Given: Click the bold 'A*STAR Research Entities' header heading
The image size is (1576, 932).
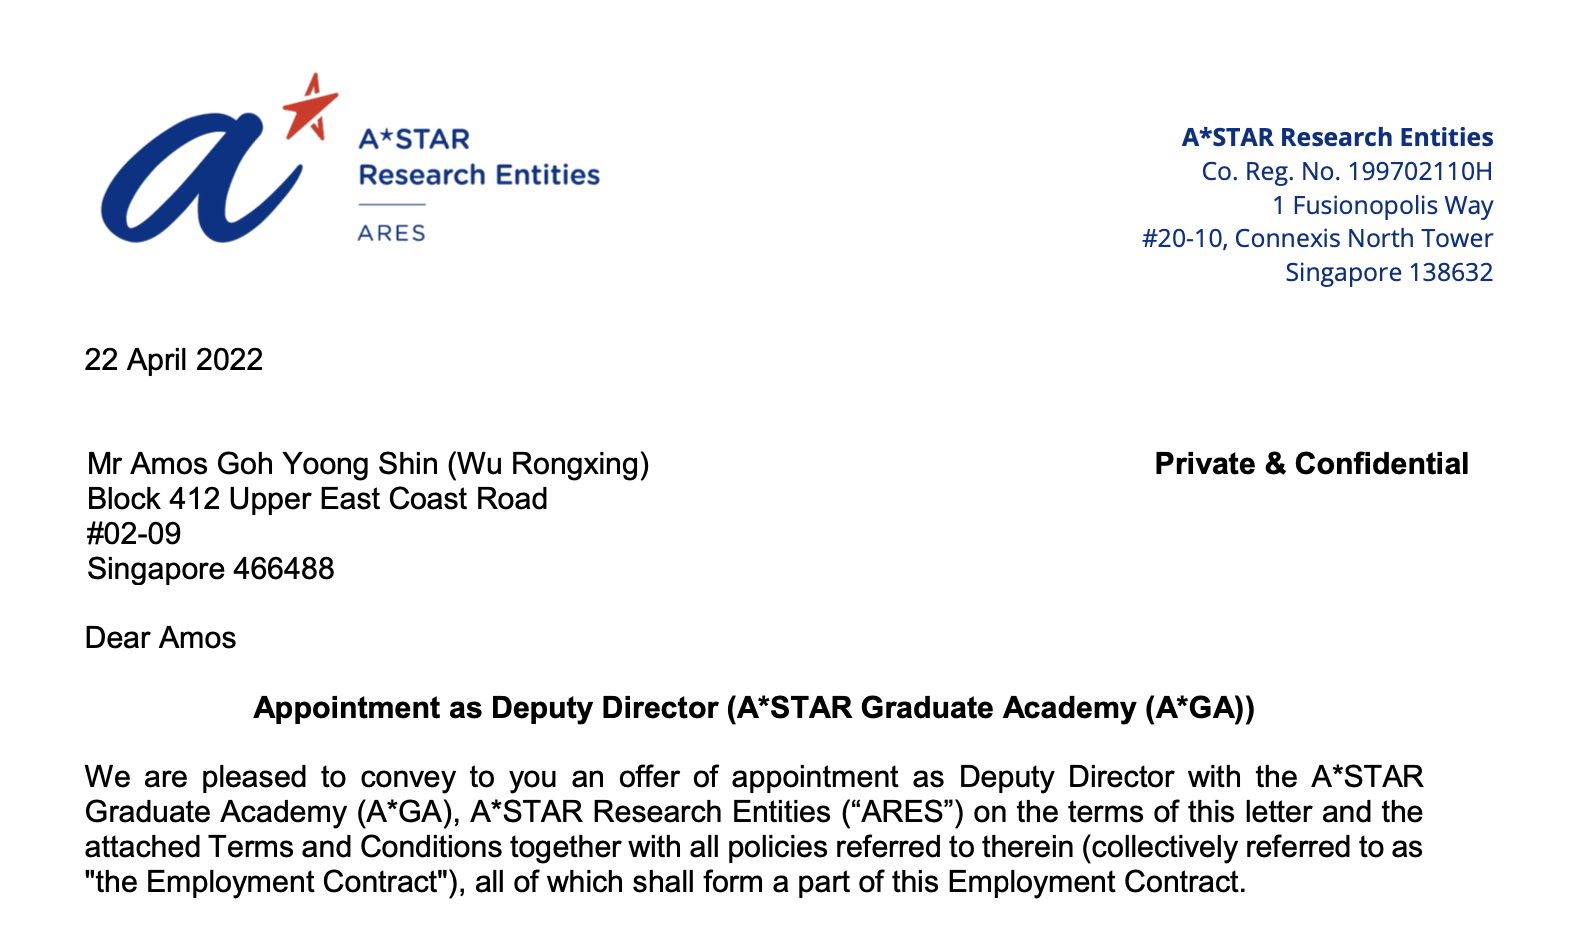Looking at the screenshot, I should pos(1337,137).
